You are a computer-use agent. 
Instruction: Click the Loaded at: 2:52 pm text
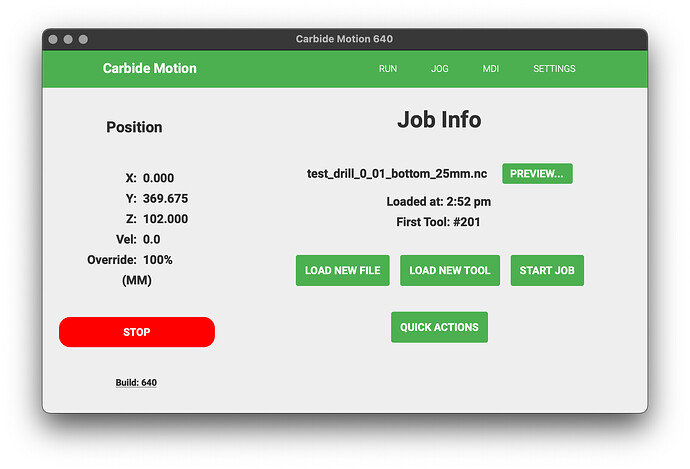(x=439, y=202)
